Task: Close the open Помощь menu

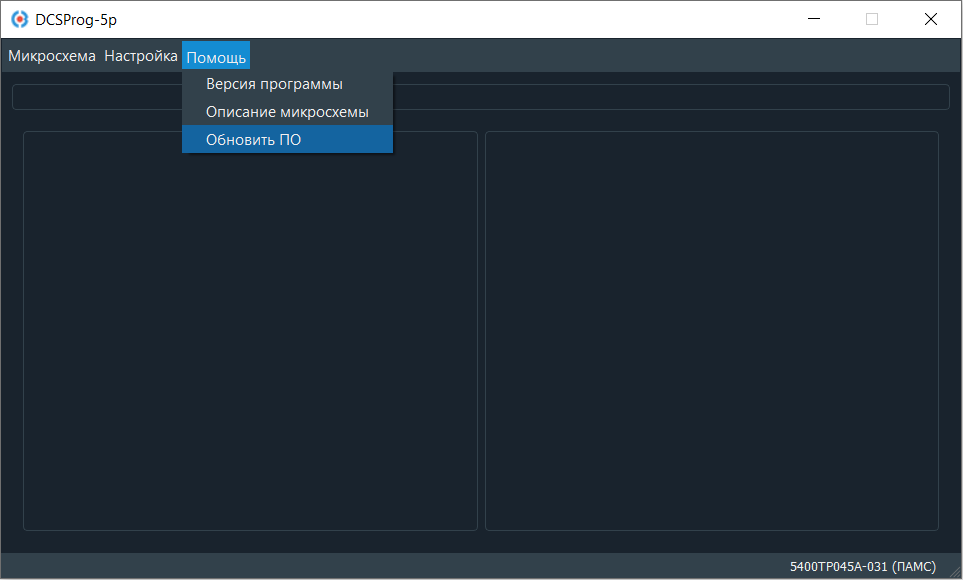Action: [x=216, y=57]
